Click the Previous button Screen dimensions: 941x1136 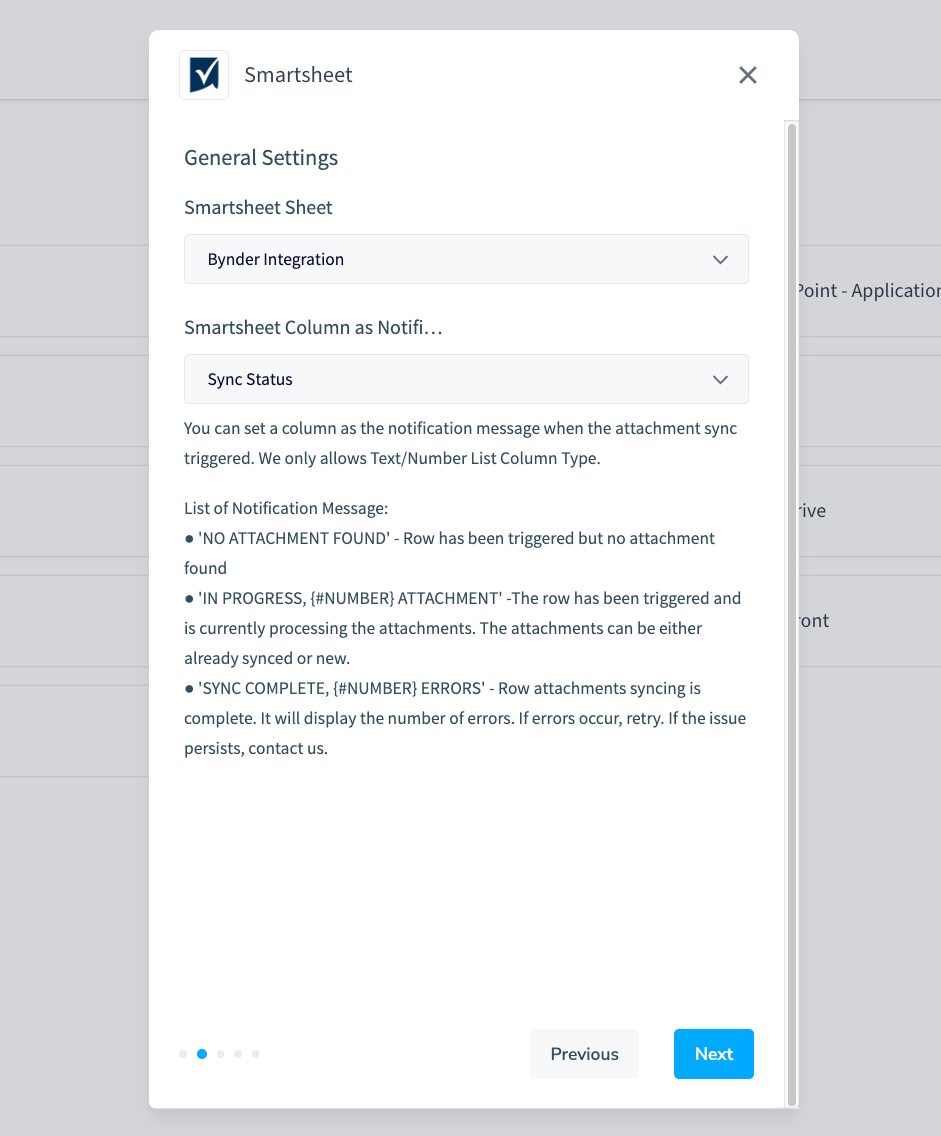pyautogui.click(x=584, y=1054)
